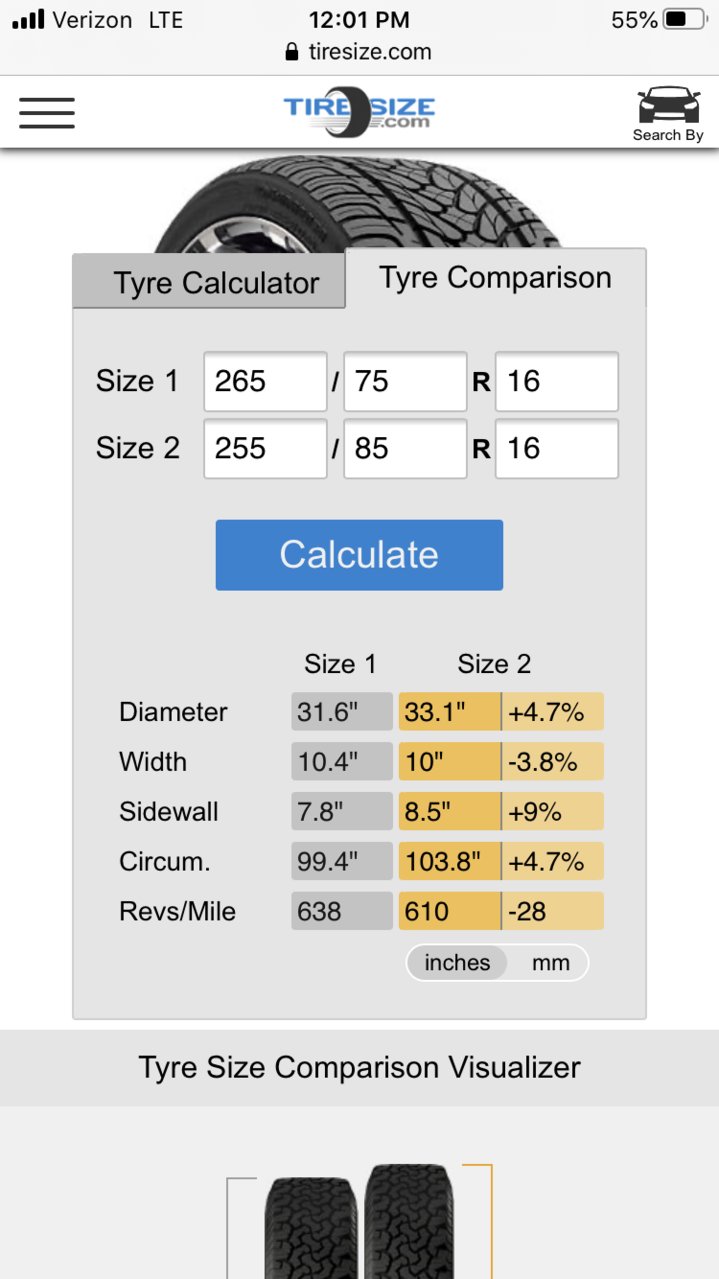The image size is (719, 1279).
Task: Tap the TireSize.com logo
Action: 359,111
